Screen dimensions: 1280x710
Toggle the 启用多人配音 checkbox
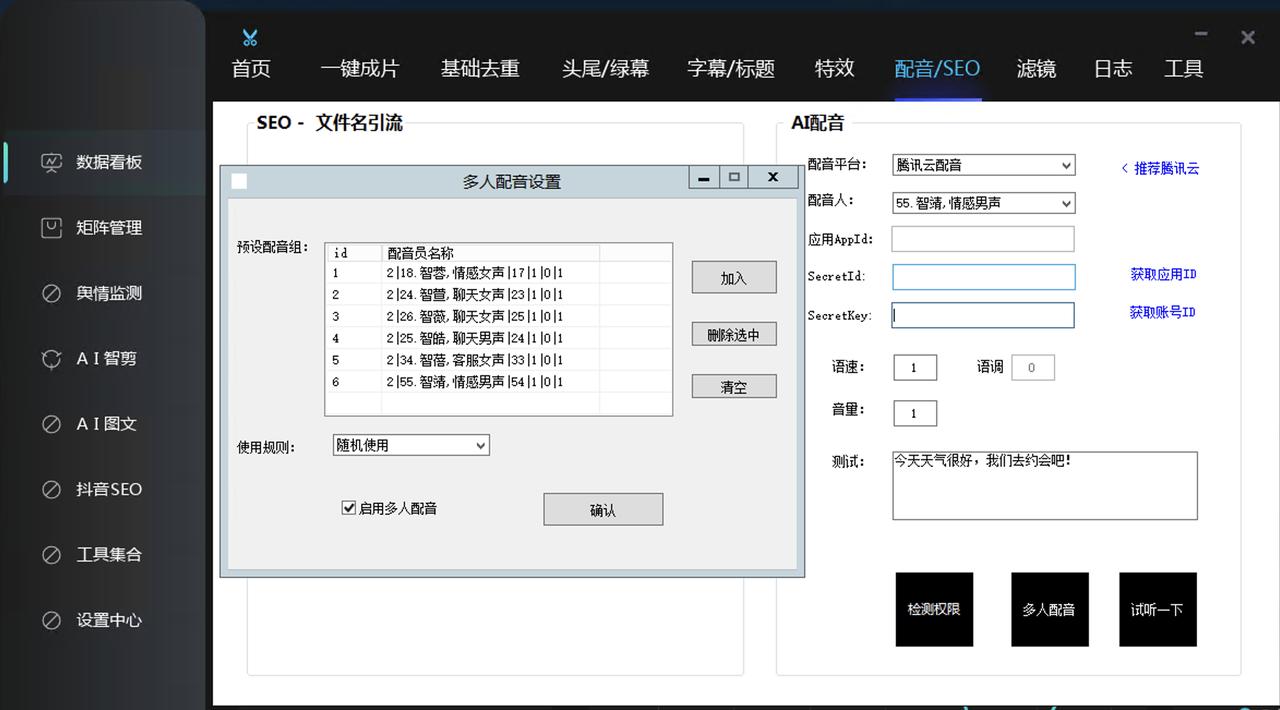pyautogui.click(x=349, y=508)
